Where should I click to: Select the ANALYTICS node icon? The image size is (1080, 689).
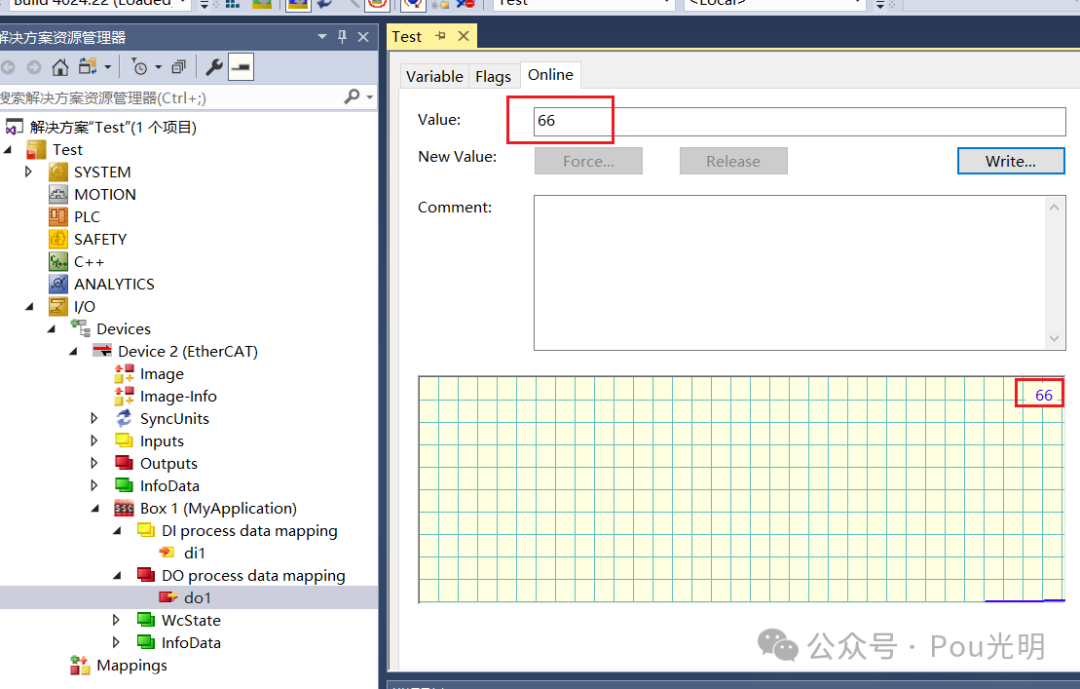(x=59, y=284)
